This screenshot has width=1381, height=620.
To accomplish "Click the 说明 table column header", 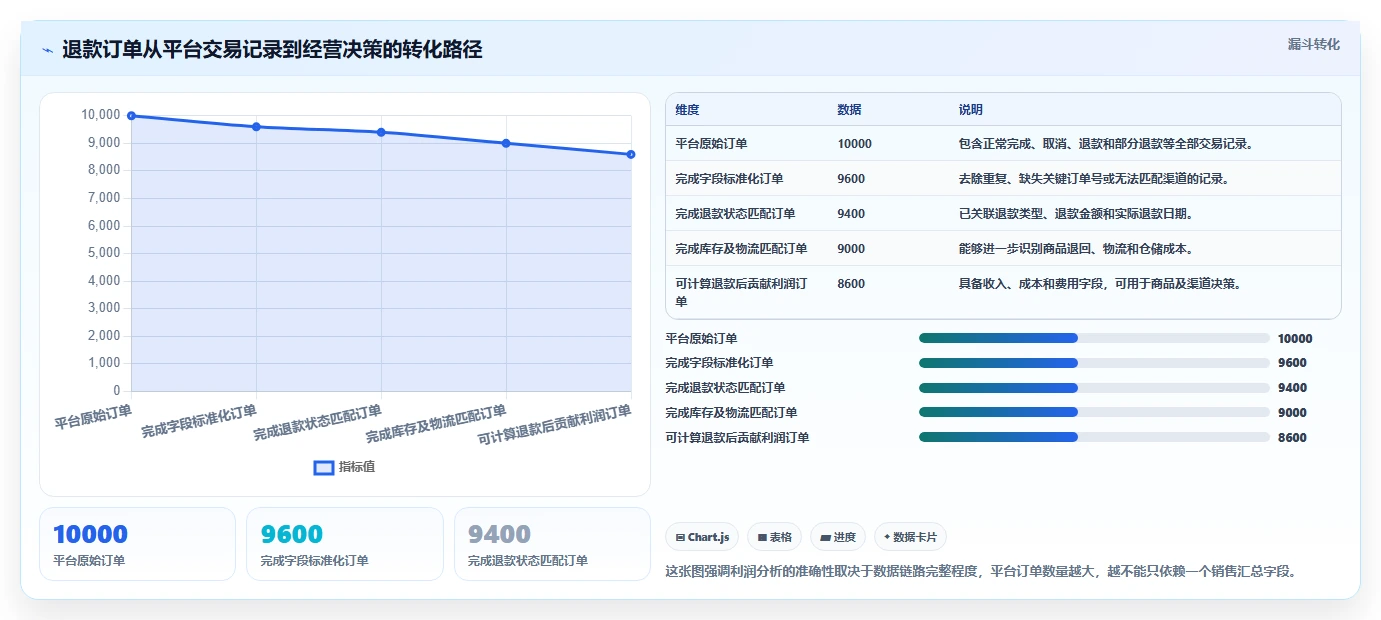I will tap(970, 109).
